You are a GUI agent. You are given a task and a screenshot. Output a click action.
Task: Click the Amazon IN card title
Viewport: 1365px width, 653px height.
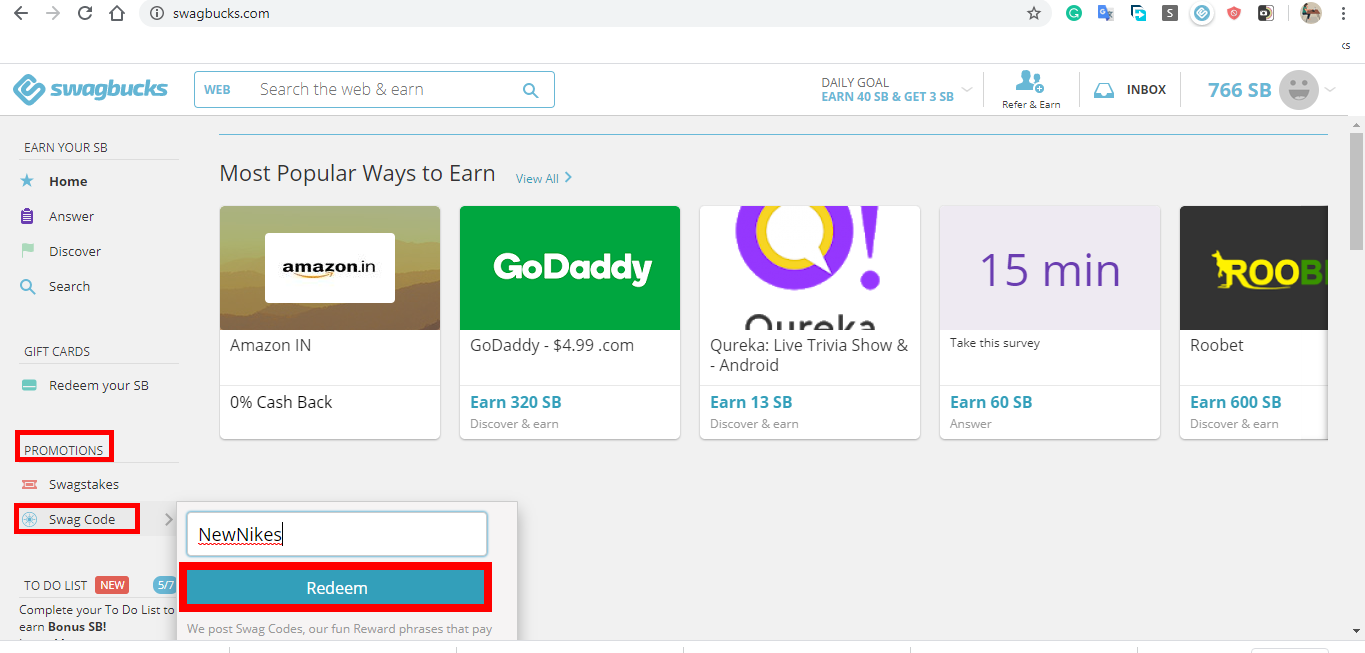click(271, 345)
